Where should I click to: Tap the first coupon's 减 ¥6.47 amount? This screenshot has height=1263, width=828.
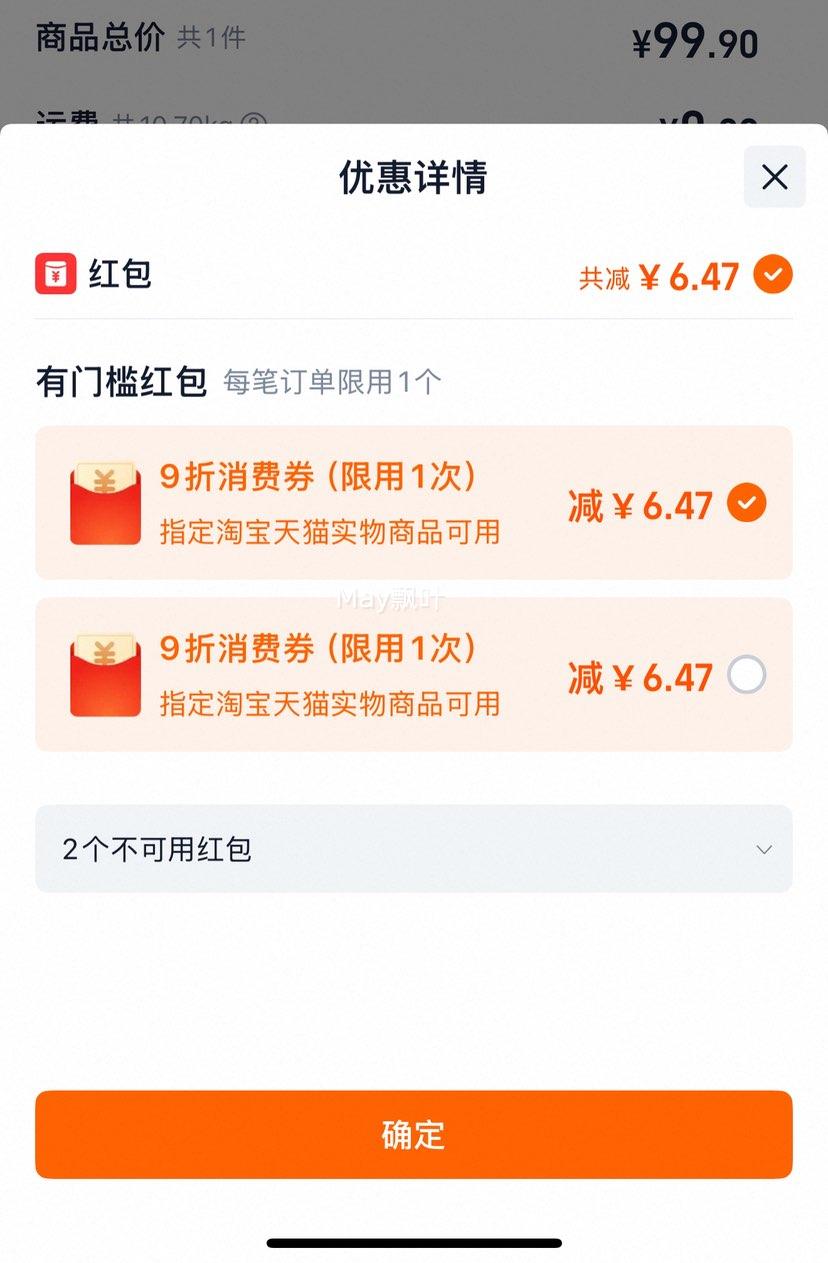pyautogui.click(x=640, y=505)
